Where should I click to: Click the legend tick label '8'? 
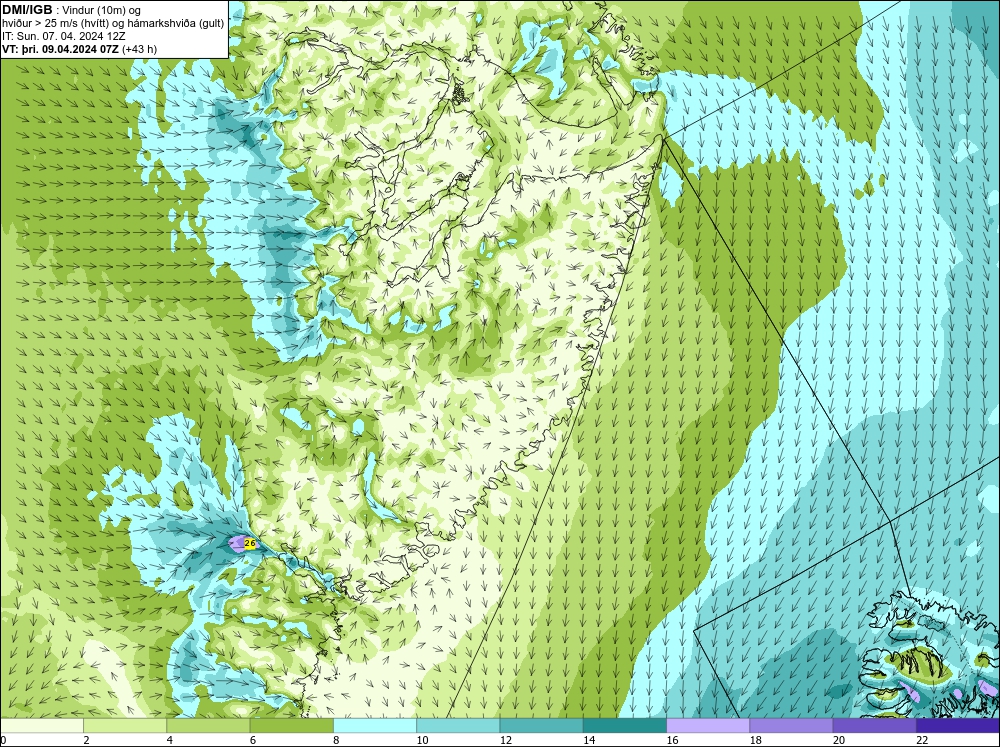337,740
